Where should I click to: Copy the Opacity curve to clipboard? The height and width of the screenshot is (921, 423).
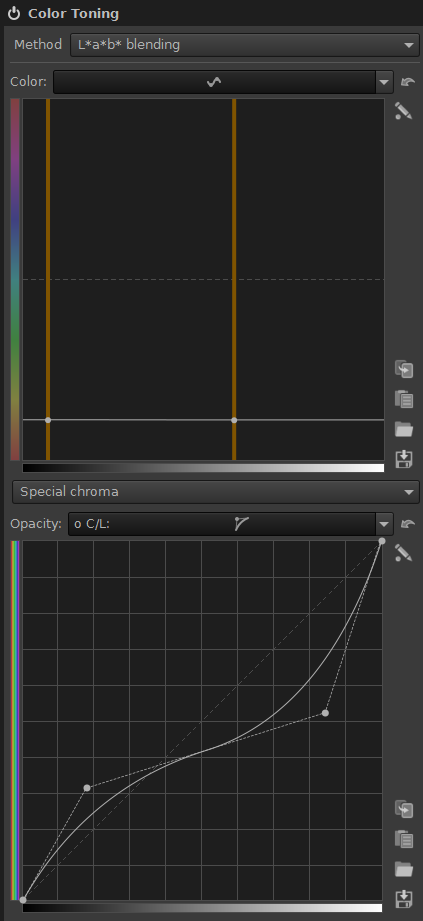point(404,809)
